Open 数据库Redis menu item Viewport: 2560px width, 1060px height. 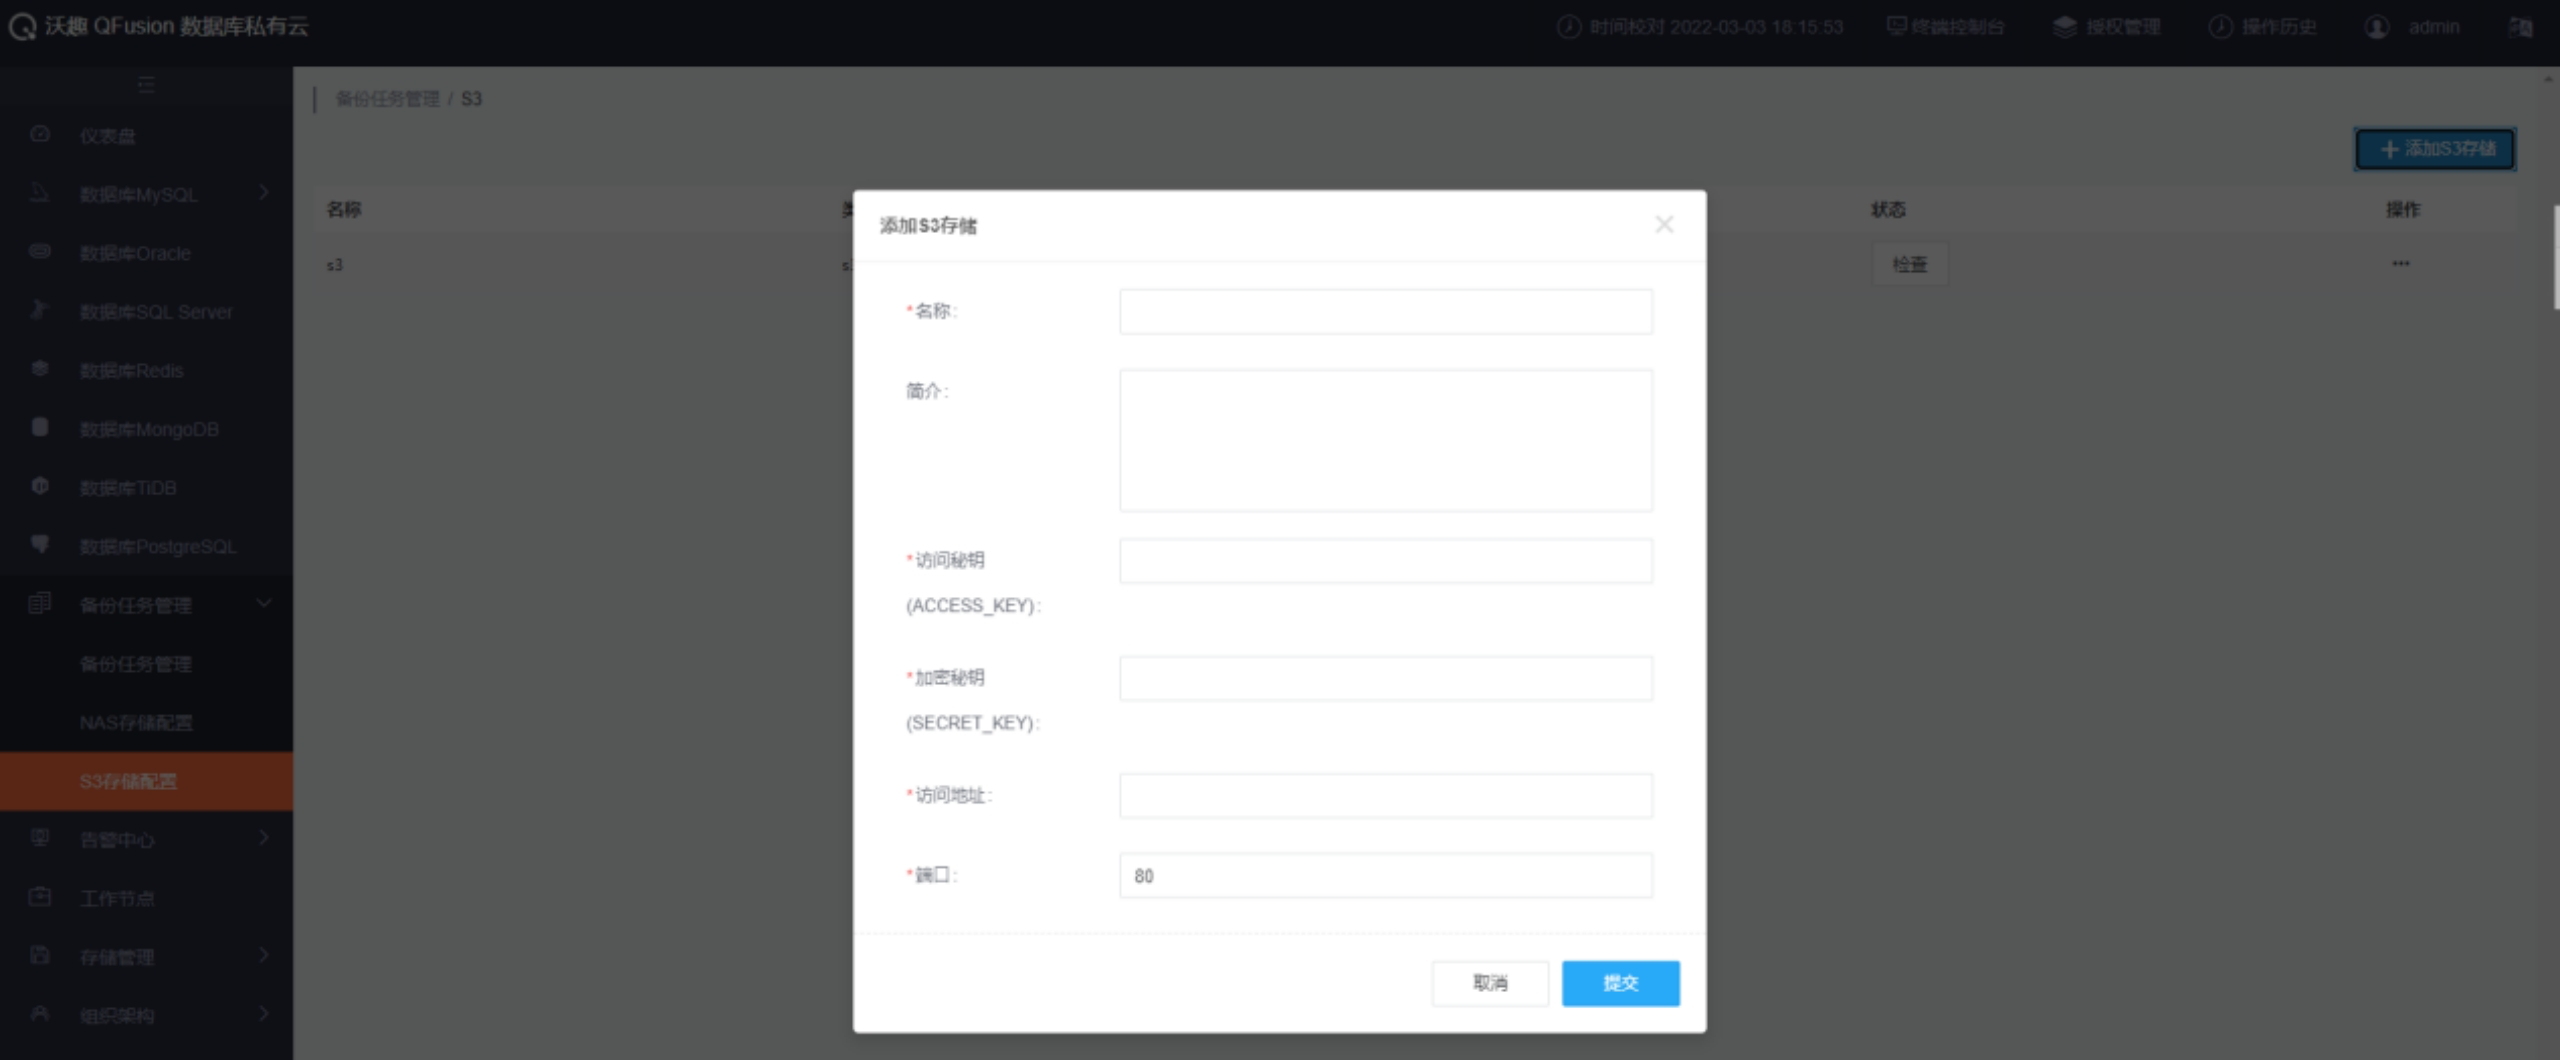coord(146,370)
